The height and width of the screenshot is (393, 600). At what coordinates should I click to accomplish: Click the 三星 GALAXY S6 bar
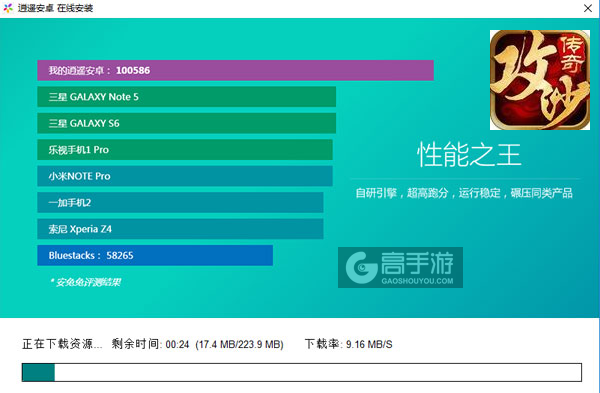click(x=186, y=123)
